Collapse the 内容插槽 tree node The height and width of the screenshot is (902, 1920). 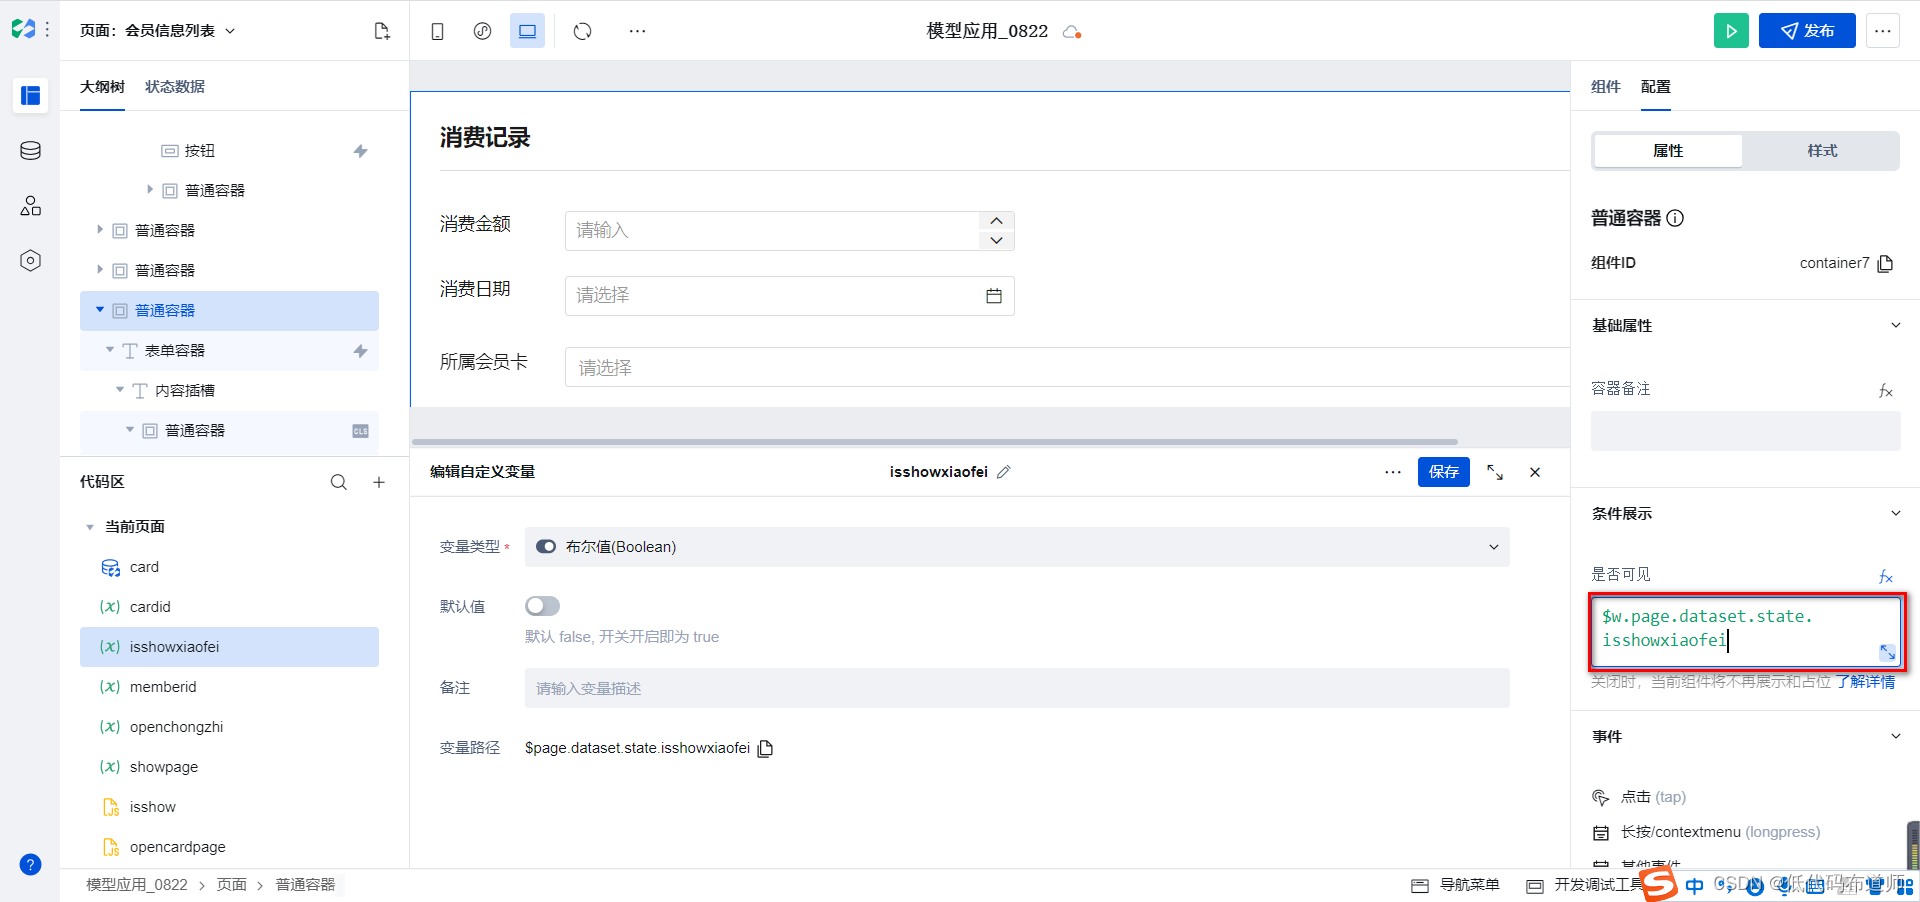120,390
